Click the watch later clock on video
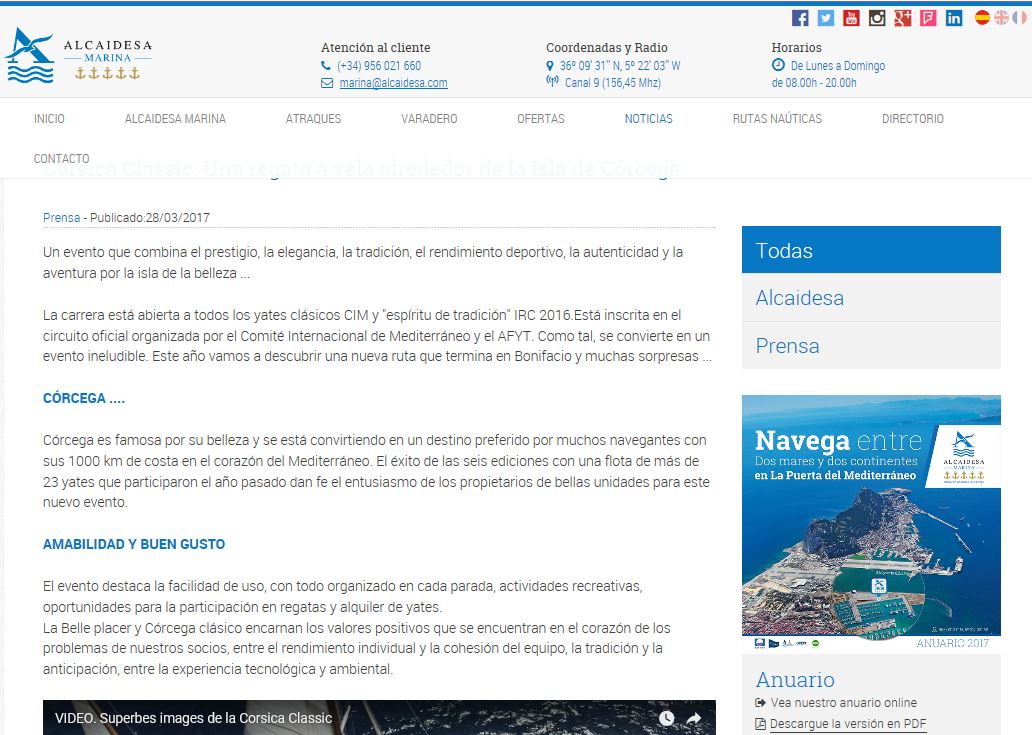Viewport: 1032px width, 735px height. [667, 718]
